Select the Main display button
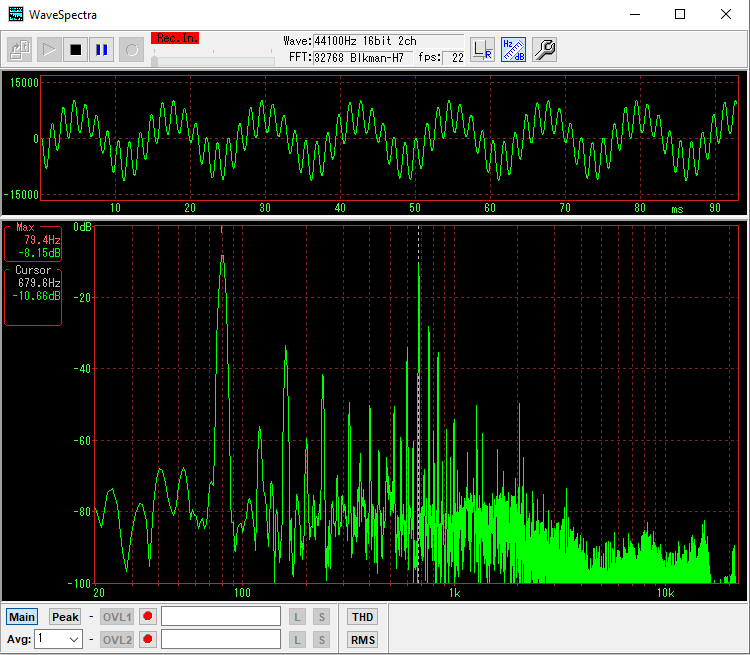750x655 pixels. (x=22, y=617)
